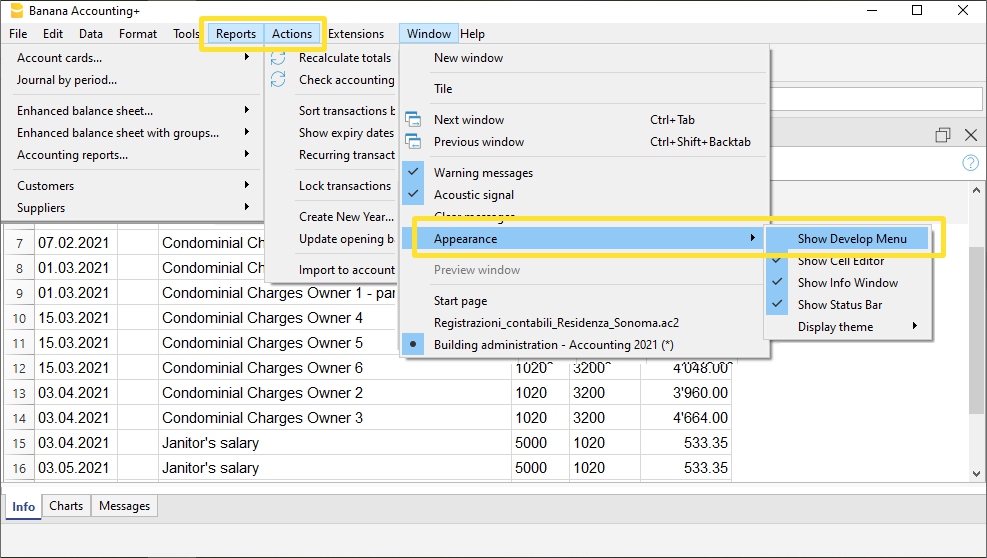Screen dimensions: 987x558
Task: Click the help question mark icon
Action: click(970, 163)
